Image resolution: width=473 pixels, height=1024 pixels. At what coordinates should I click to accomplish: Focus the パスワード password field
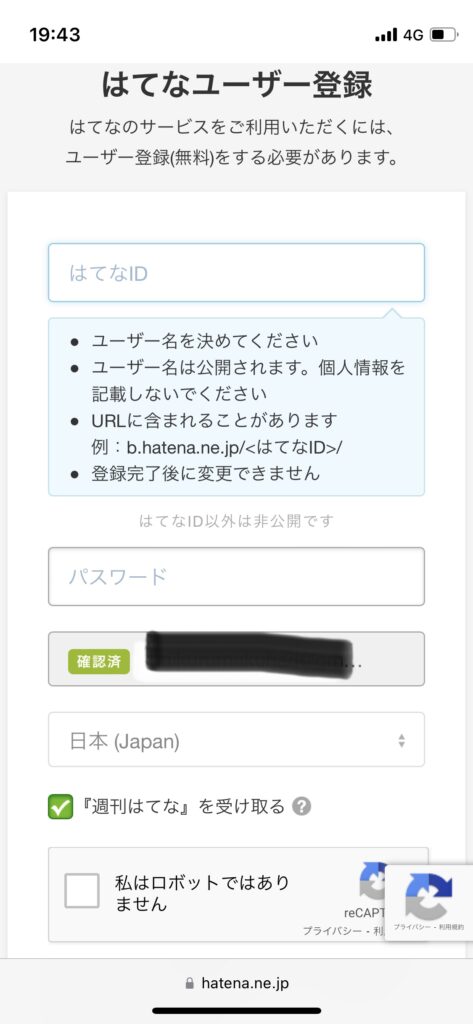click(x=236, y=577)
